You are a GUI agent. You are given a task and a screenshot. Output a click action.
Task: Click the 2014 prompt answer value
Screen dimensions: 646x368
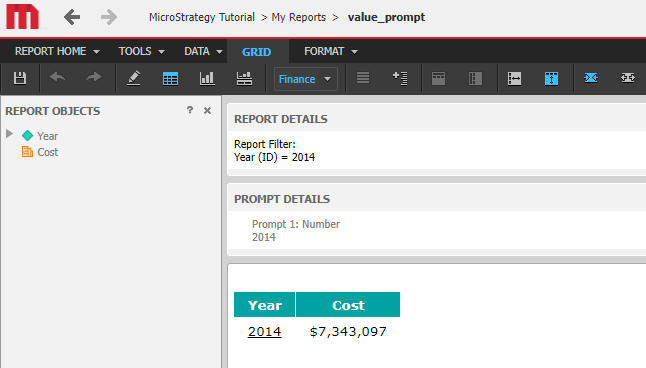click(264, 237)
